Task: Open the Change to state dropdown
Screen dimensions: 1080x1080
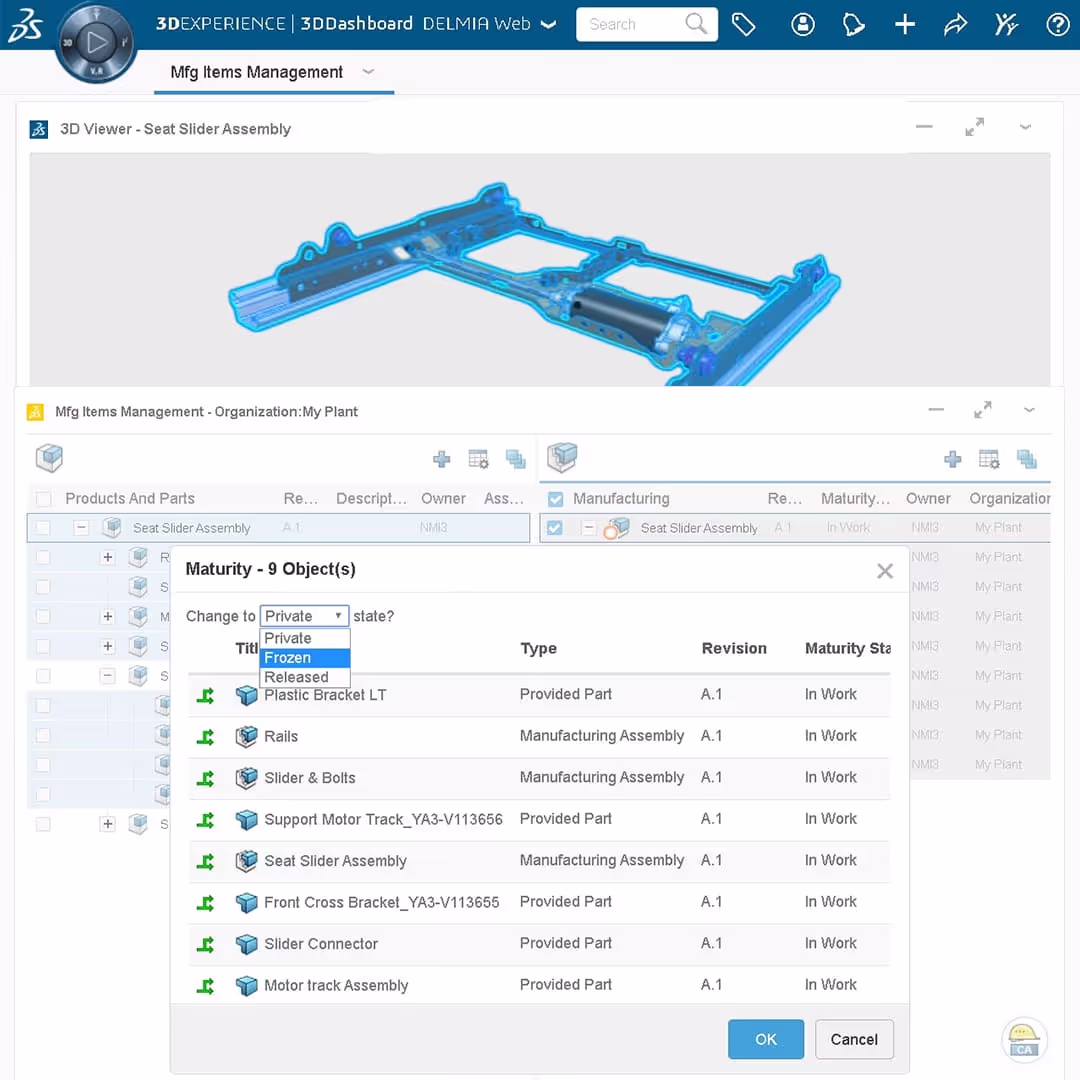Action: 304,615
